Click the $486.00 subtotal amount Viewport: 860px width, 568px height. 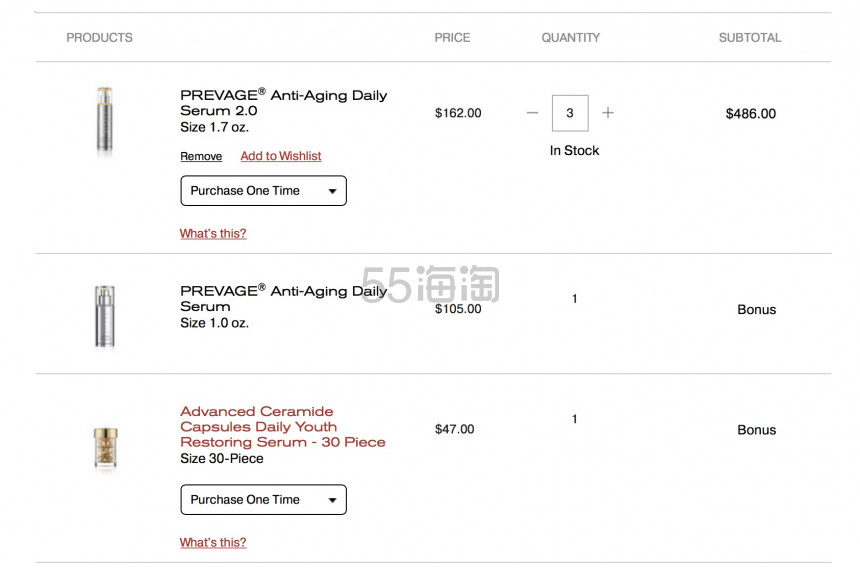750,113
